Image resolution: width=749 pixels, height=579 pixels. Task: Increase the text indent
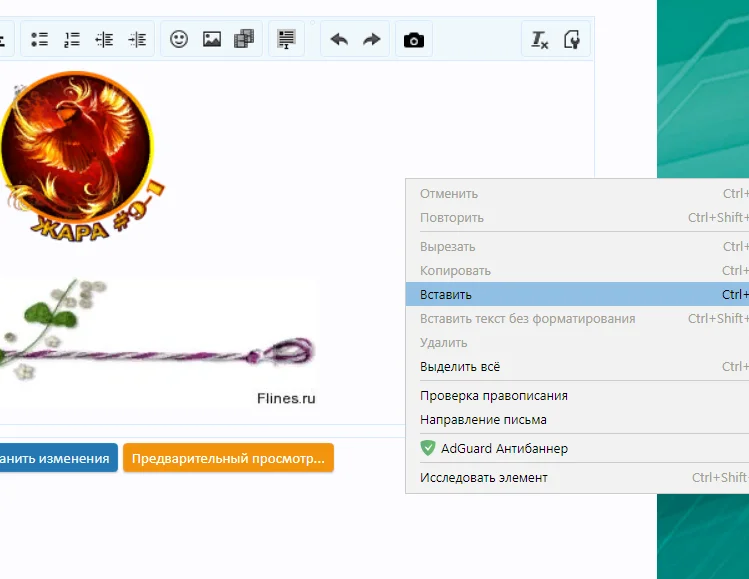(x=137, y=39)
